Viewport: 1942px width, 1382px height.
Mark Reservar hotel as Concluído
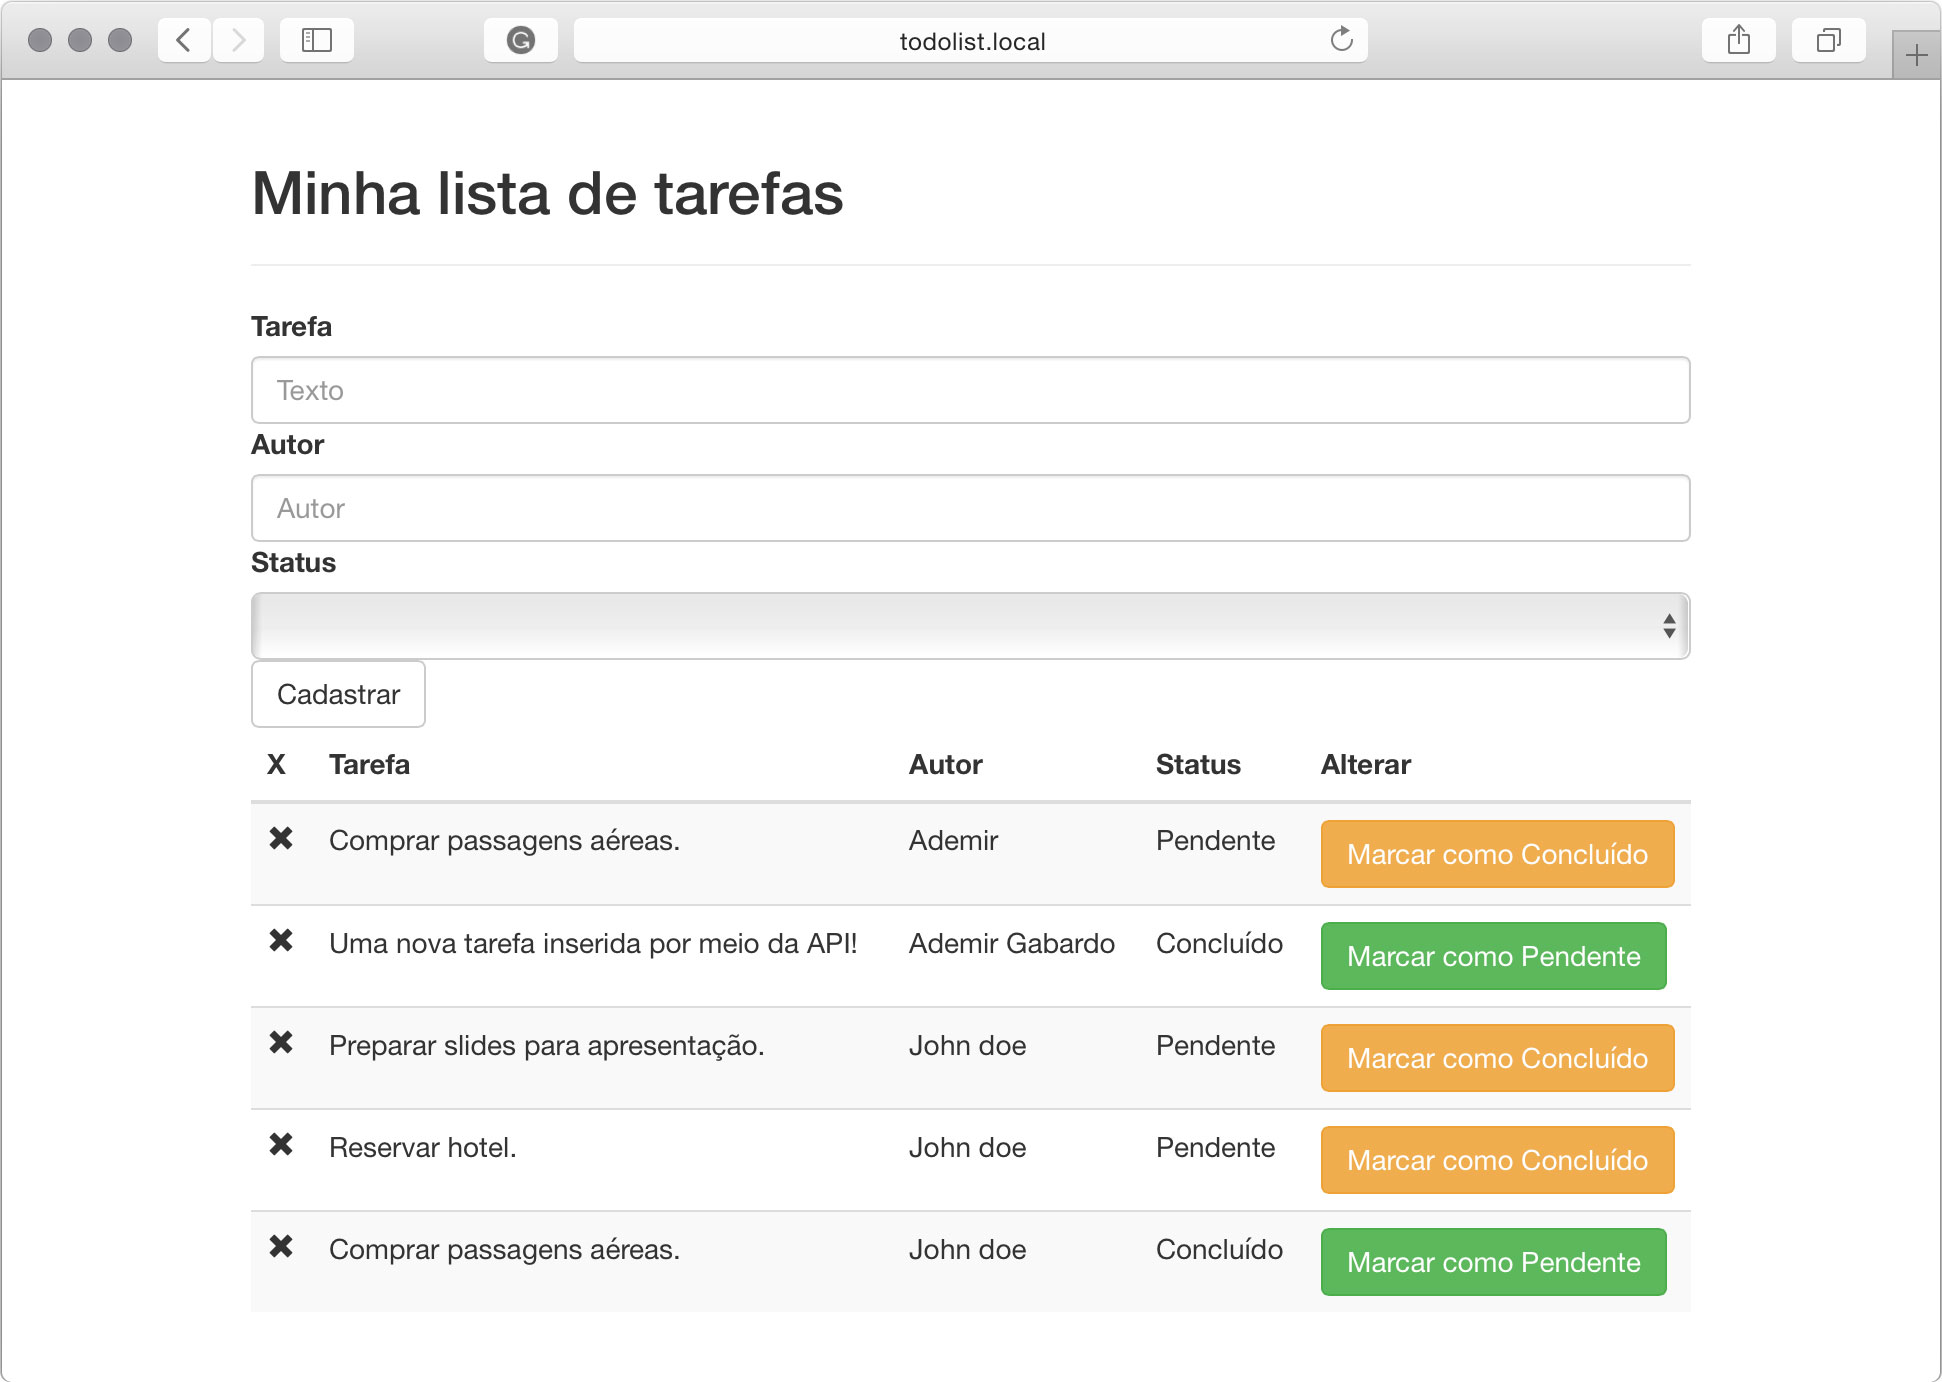[x=1496, y=1160]
